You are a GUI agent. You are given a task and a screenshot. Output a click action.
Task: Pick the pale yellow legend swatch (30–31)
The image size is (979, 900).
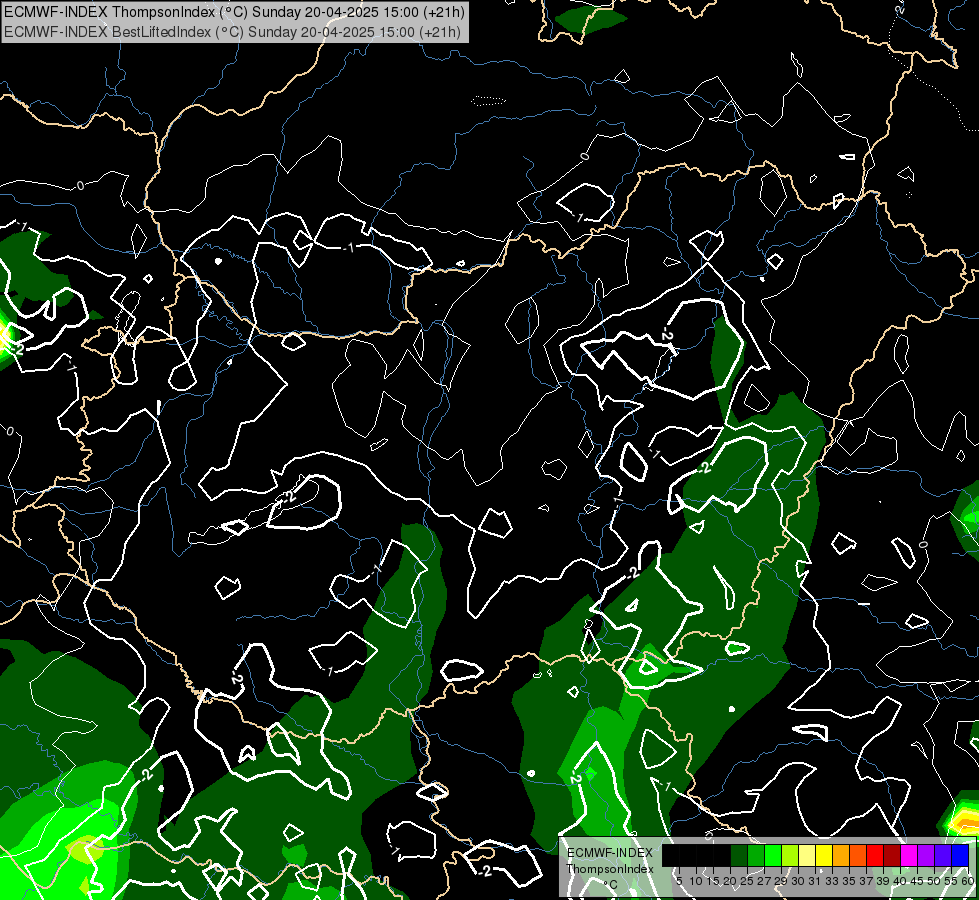click(x=807, y=855)
